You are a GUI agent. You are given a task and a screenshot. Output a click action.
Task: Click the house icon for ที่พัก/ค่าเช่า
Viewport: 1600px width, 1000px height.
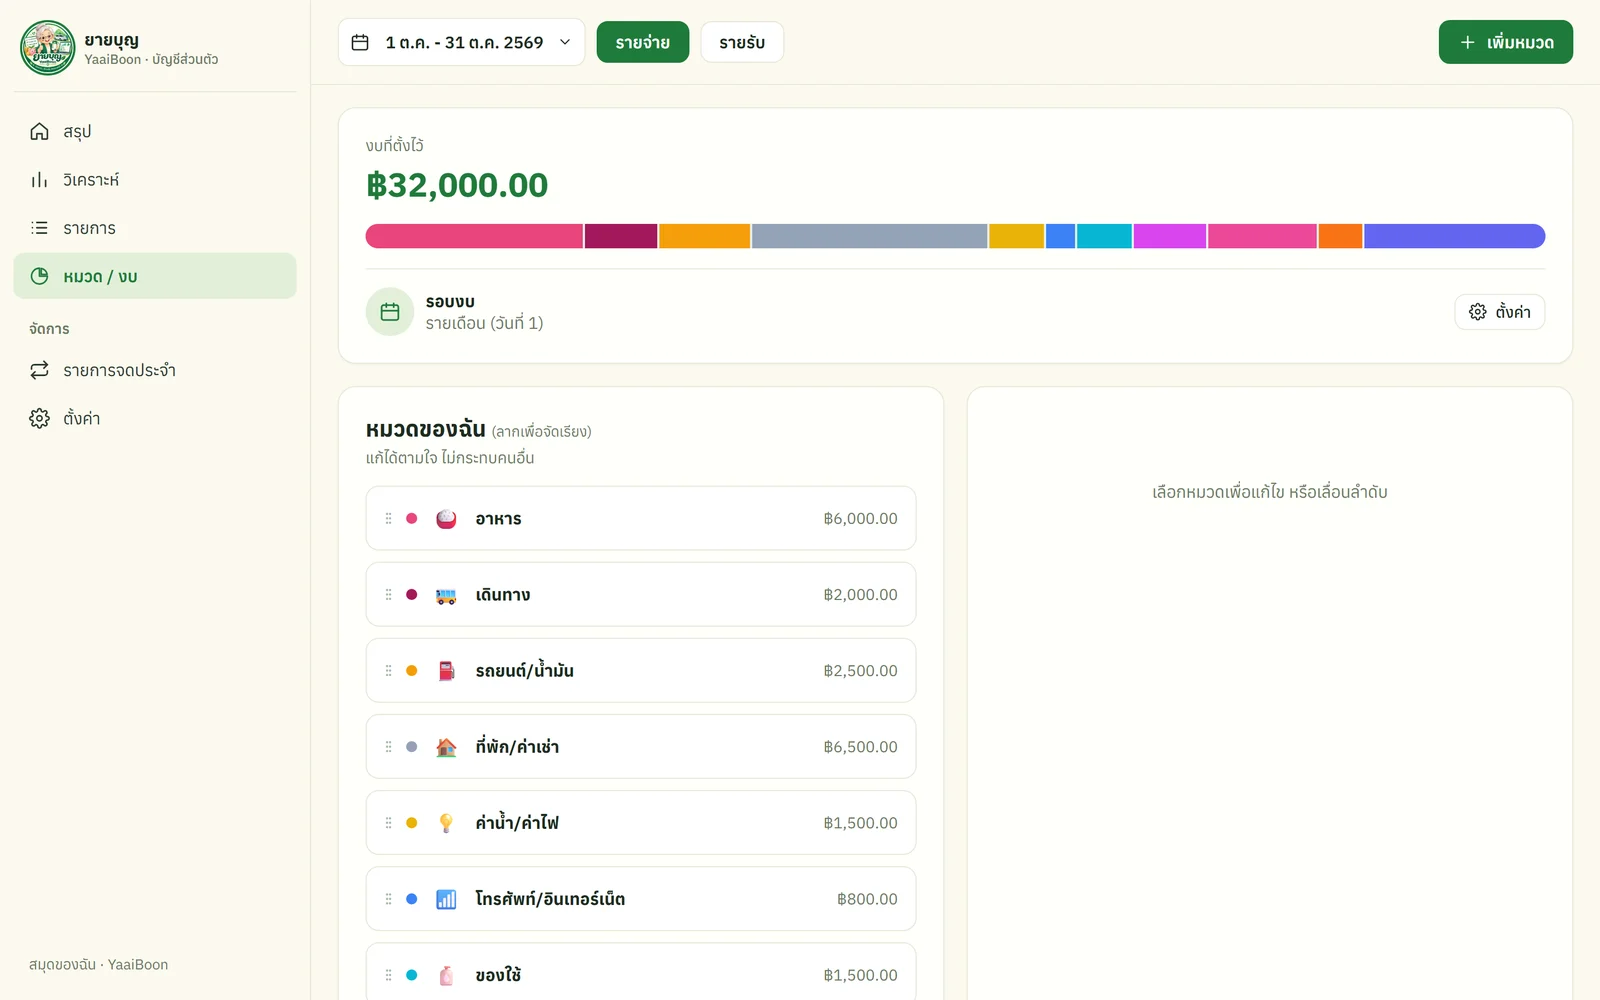pos(446,747)
